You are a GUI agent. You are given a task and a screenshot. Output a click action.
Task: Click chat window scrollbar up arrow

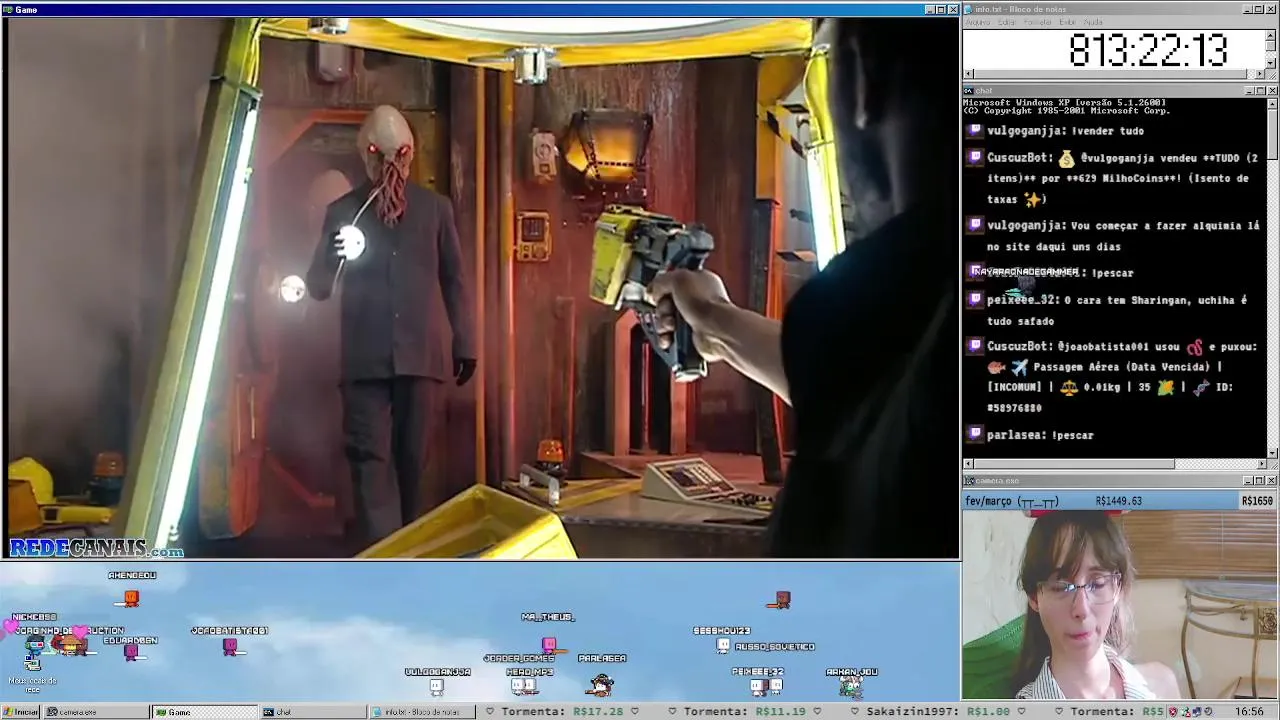click(x=1272, y=103)
